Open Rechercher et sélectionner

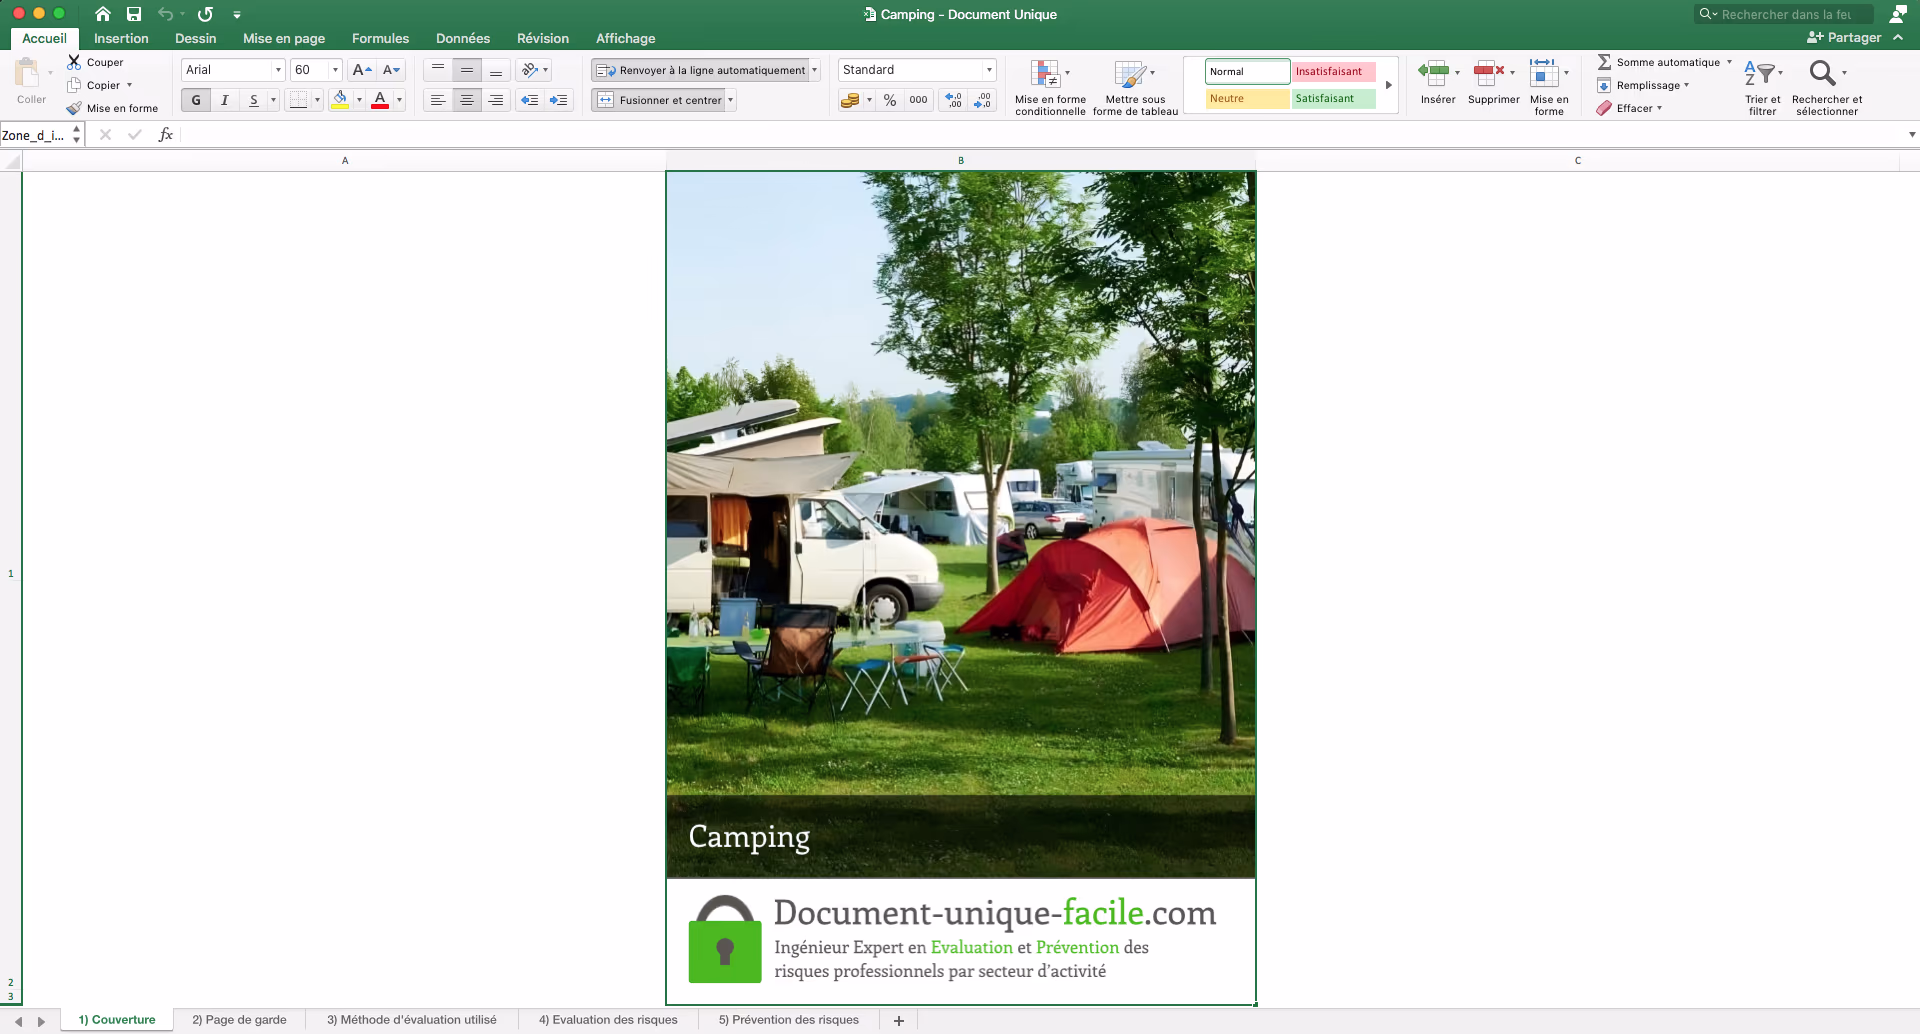(x=1826, y=88)
